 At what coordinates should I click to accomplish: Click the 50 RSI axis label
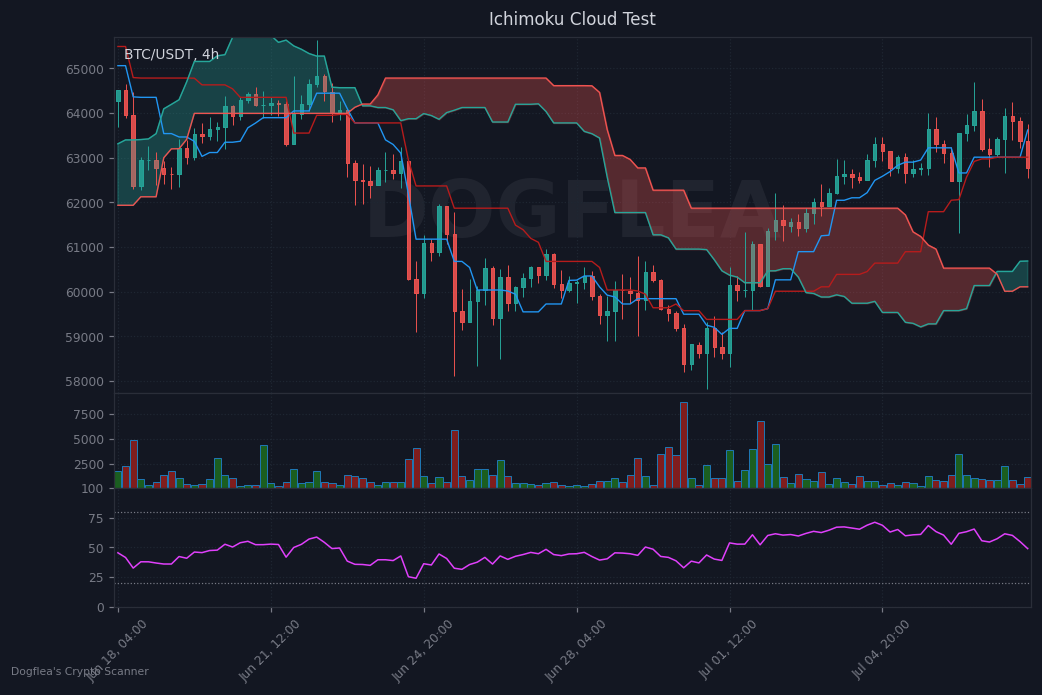click(96, 549)
